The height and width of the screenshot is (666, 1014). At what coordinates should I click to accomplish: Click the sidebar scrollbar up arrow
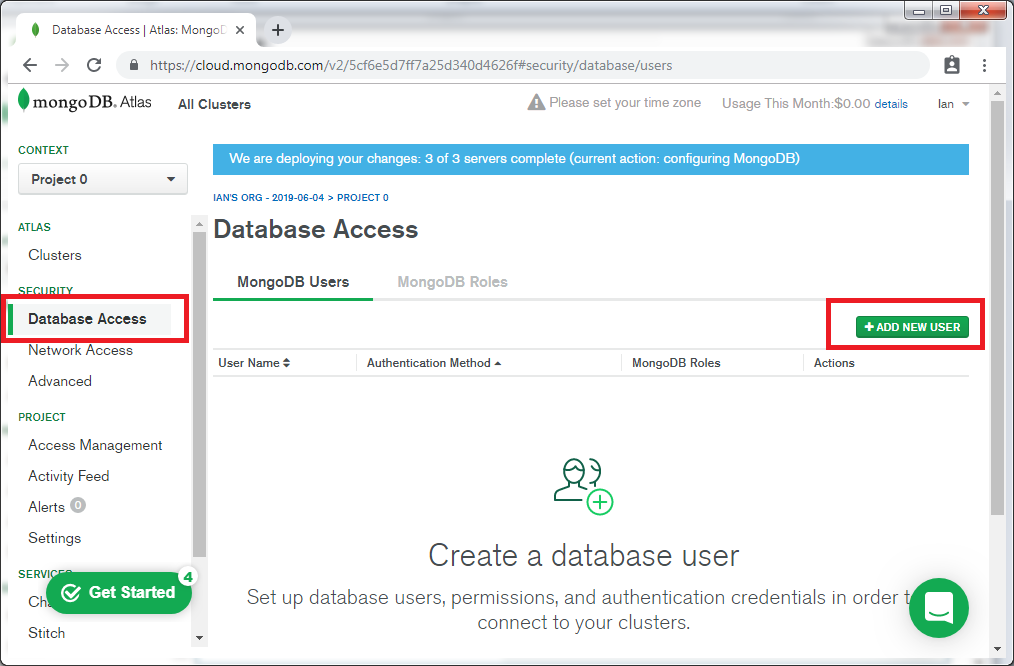[199, 224]
